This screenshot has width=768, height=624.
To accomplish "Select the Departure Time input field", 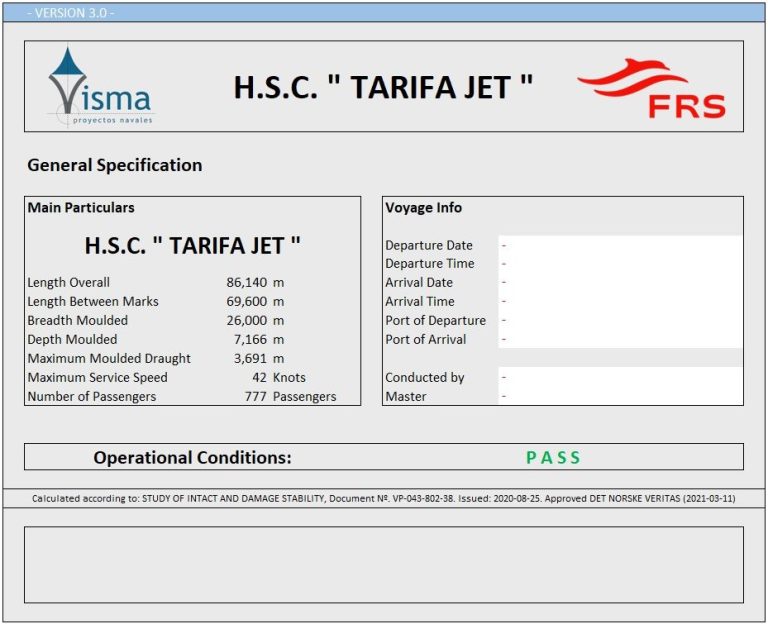I will click(620, 264).
